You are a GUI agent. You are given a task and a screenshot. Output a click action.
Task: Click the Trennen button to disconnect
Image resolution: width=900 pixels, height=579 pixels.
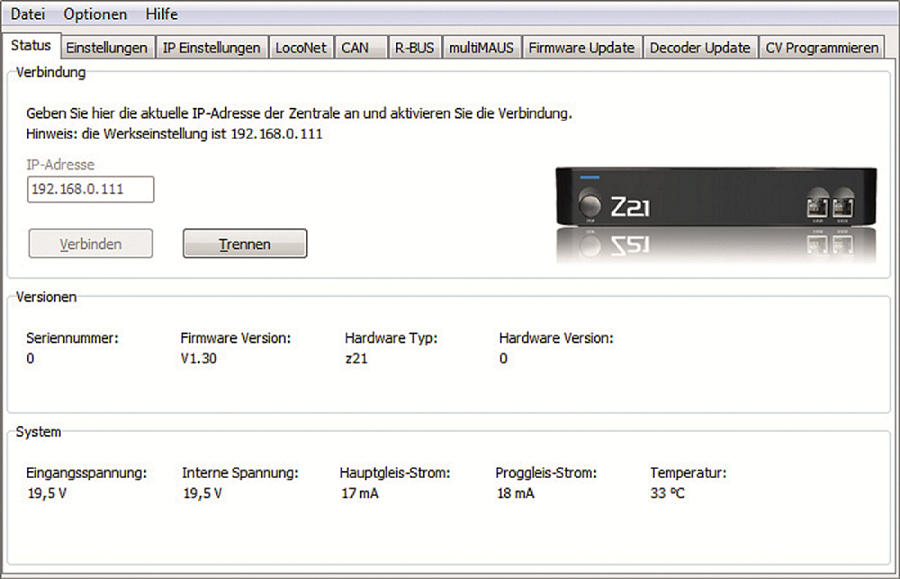244,243
